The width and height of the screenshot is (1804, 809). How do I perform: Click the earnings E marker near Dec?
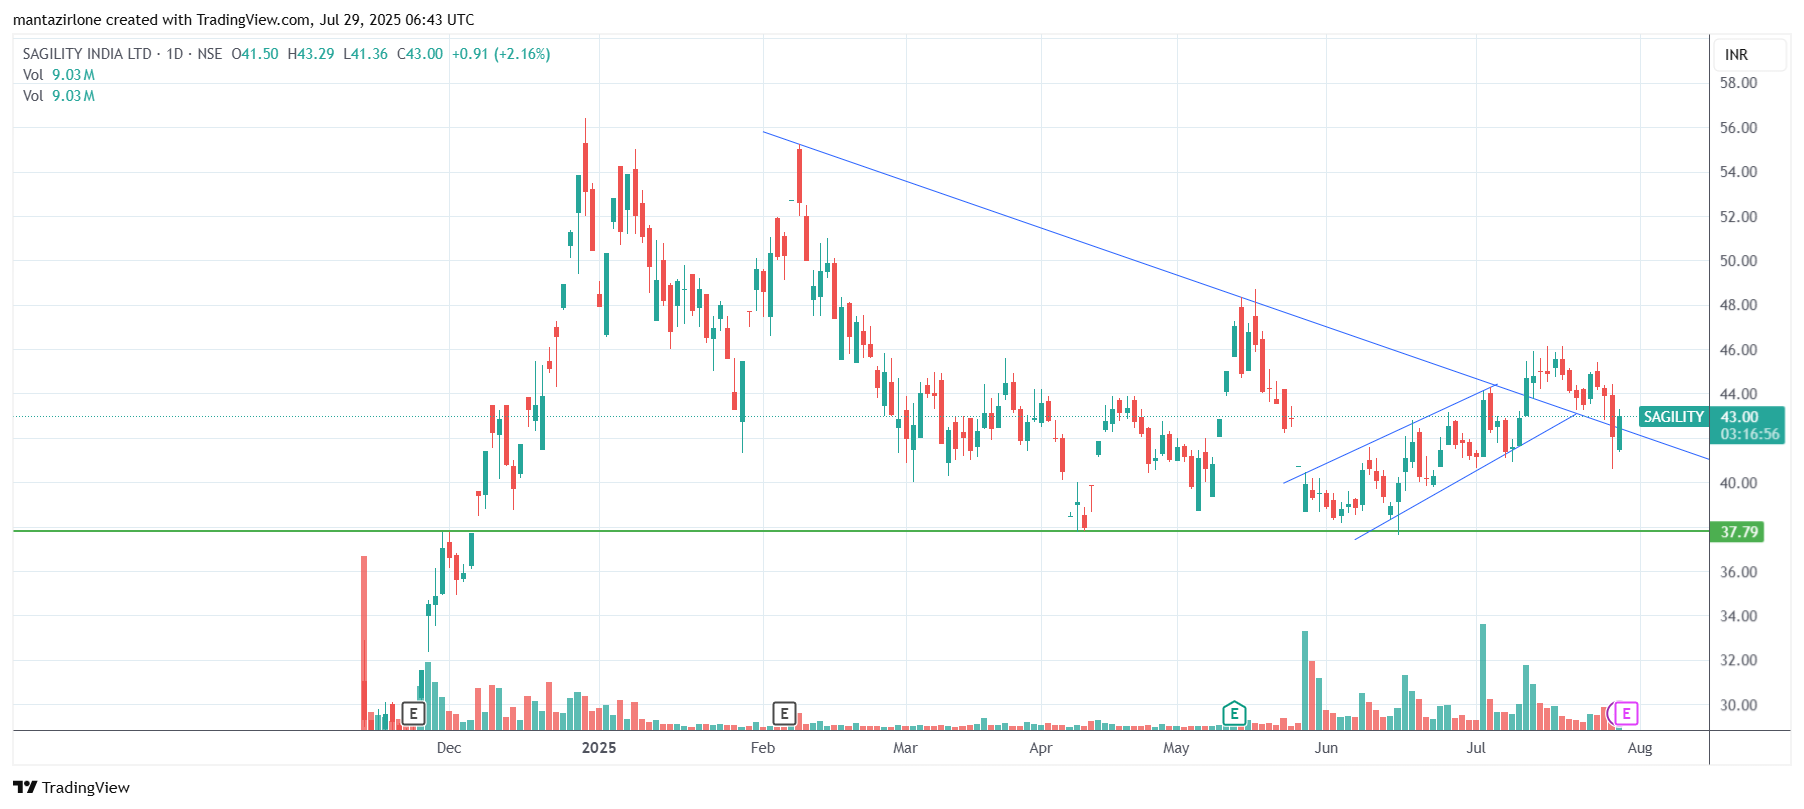click(x=413, y=713)
